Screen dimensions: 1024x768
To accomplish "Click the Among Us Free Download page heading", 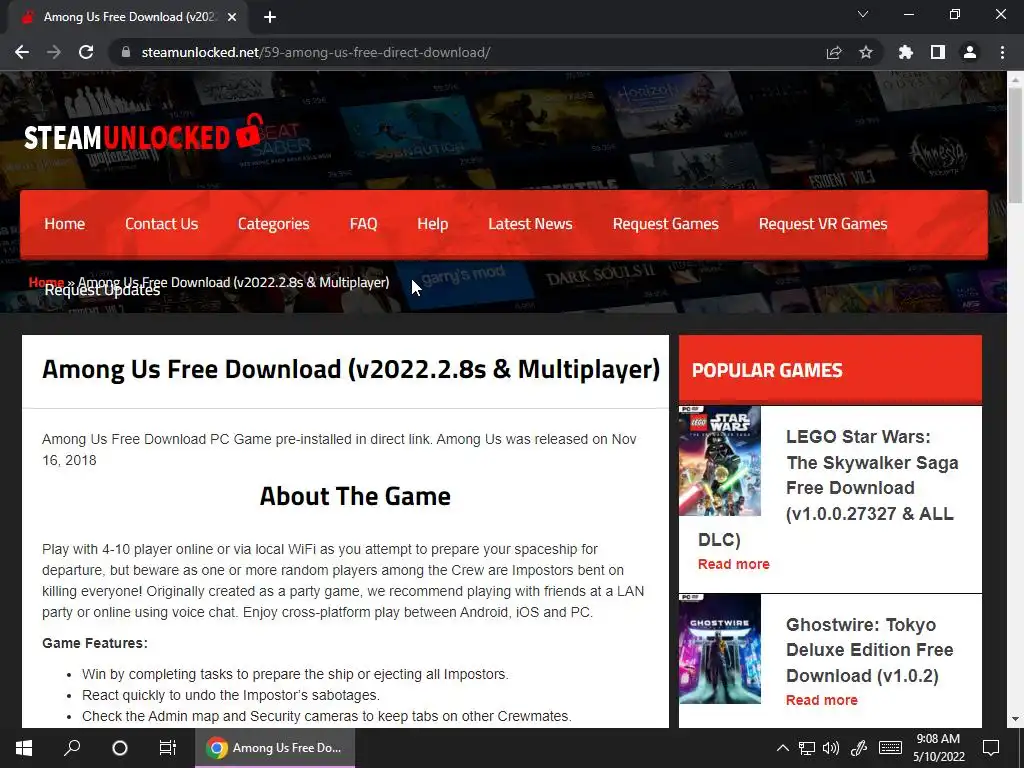I will [x=351, y=370].
